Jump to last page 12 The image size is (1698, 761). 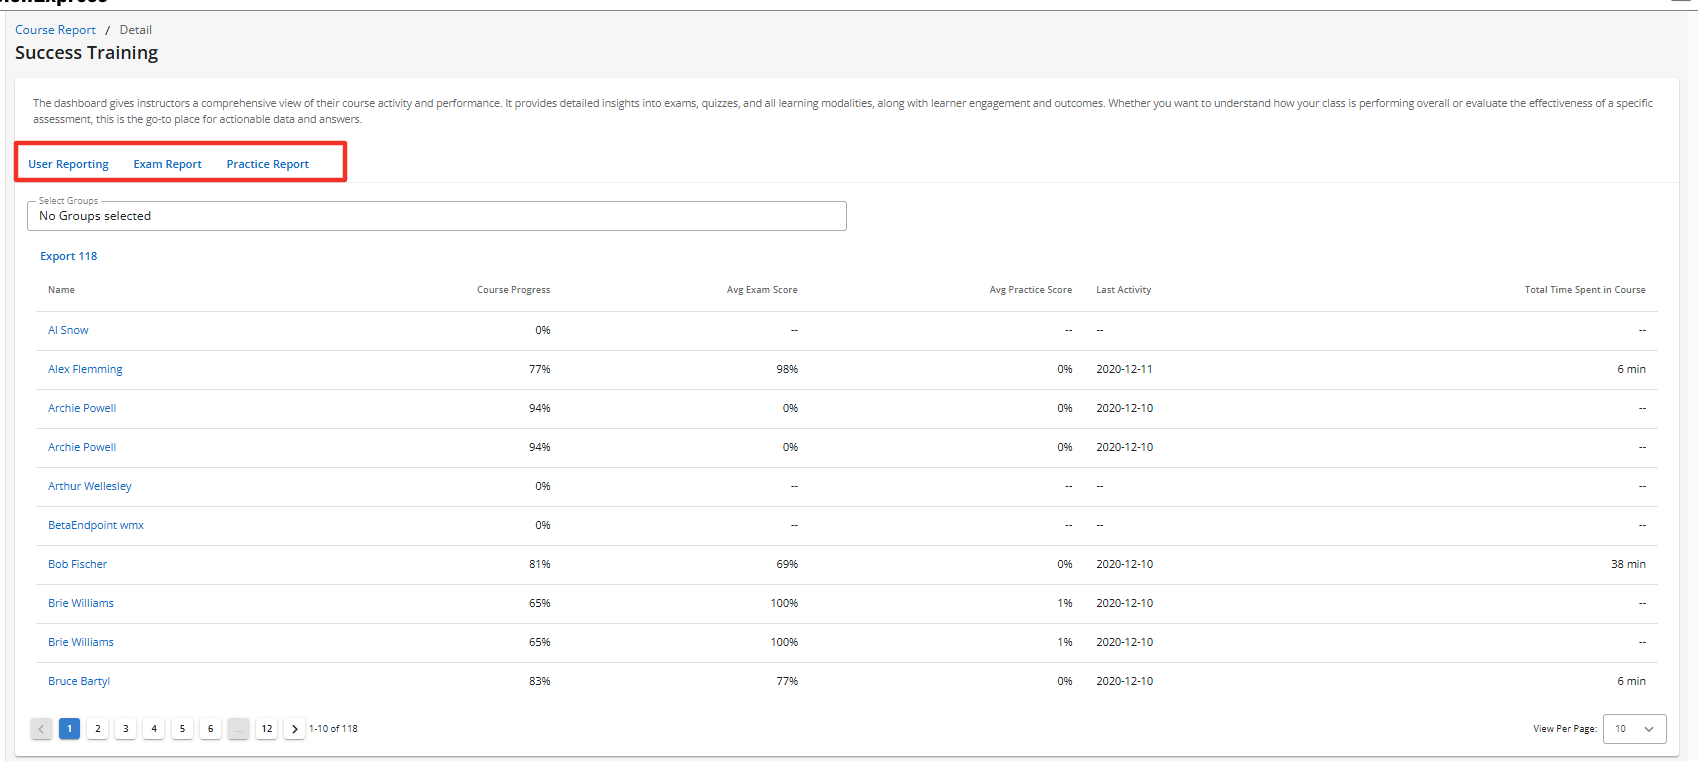coord(267,729)
